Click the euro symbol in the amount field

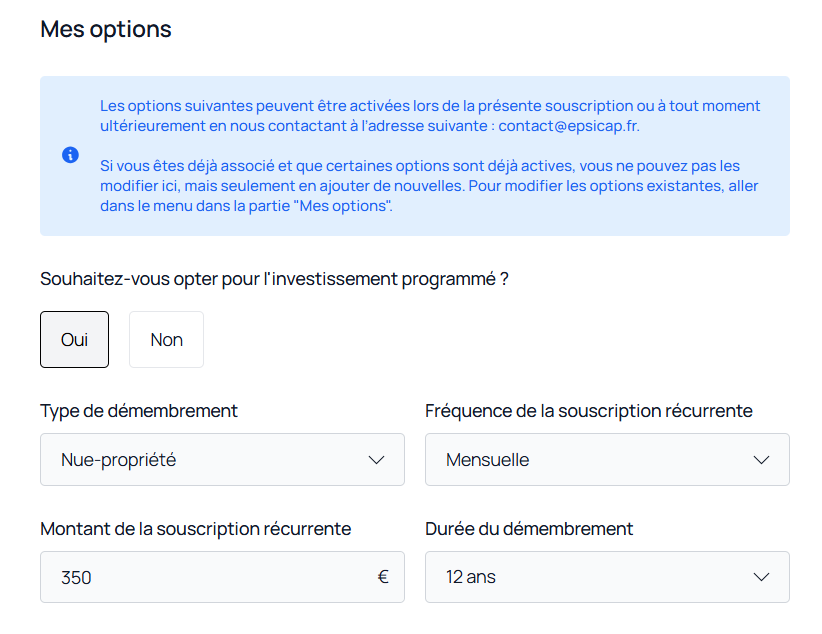383,577
